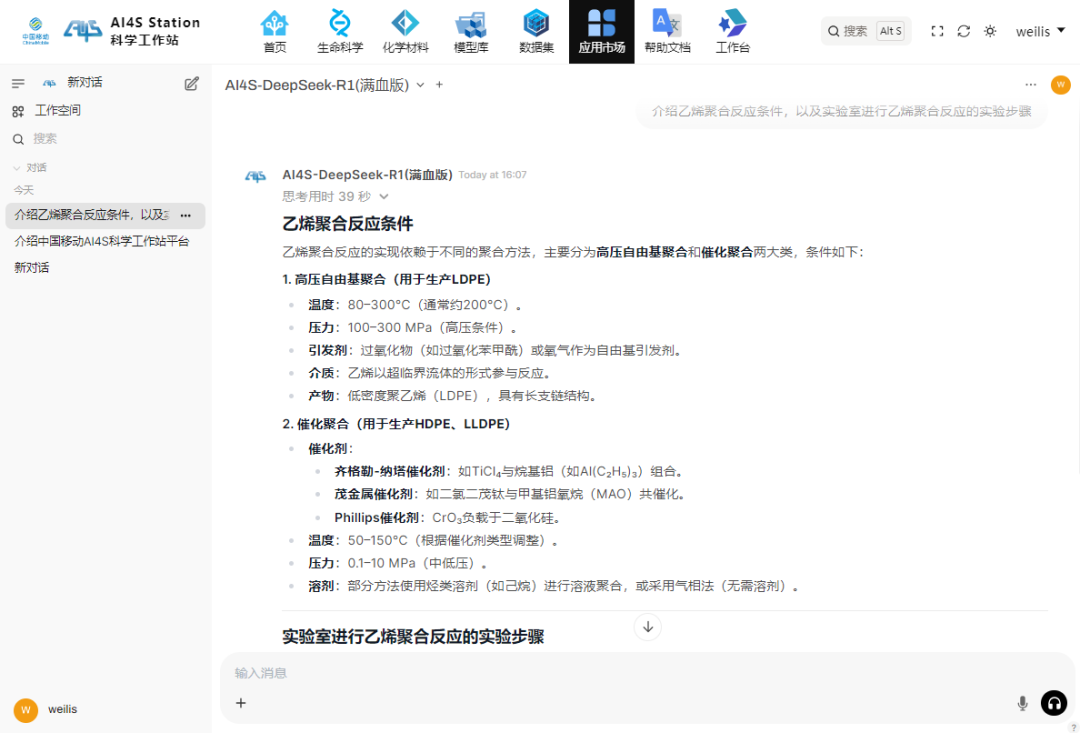Click the 齐格勒-纳塔催化剂 bullet text
This screenshot has width=1080, height=733.
pos(390,472)
